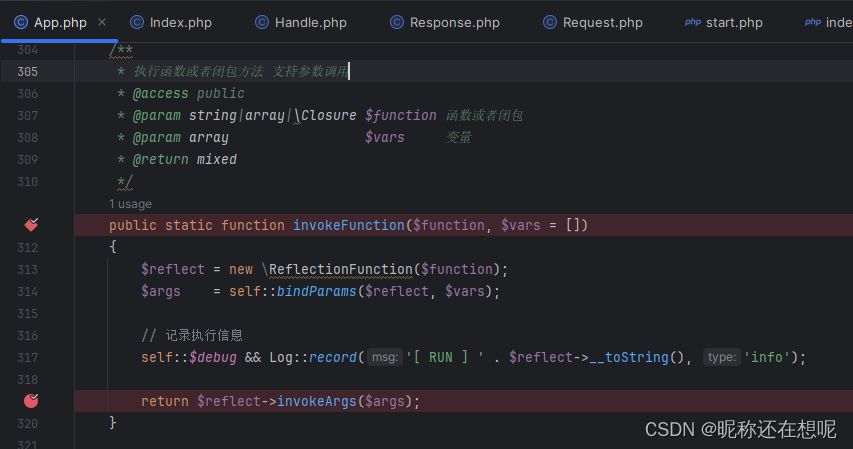Click the Request.php class file icon

[x=549, y=22]
